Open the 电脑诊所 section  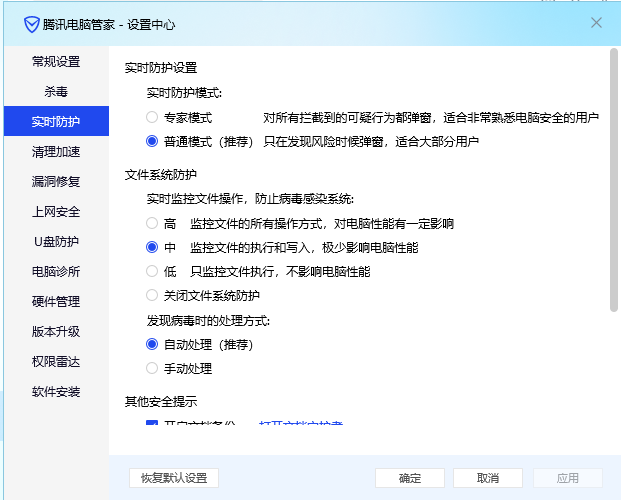point(56,271)
